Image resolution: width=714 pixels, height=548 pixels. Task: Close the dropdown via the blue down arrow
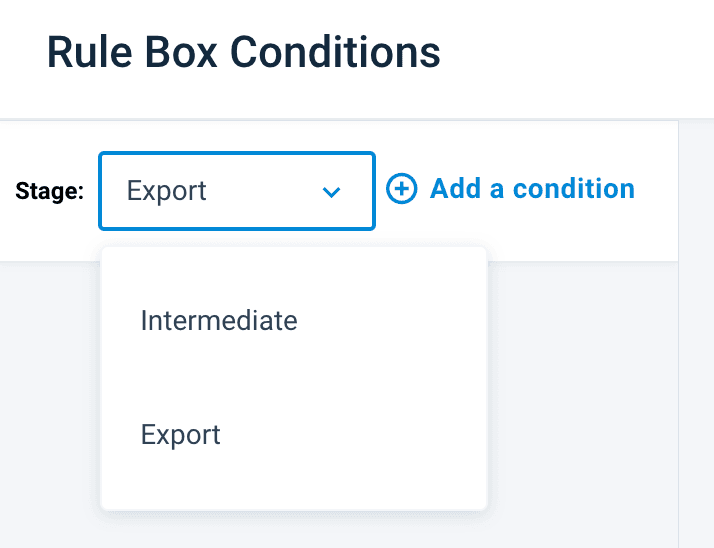(x=332, y=192)
